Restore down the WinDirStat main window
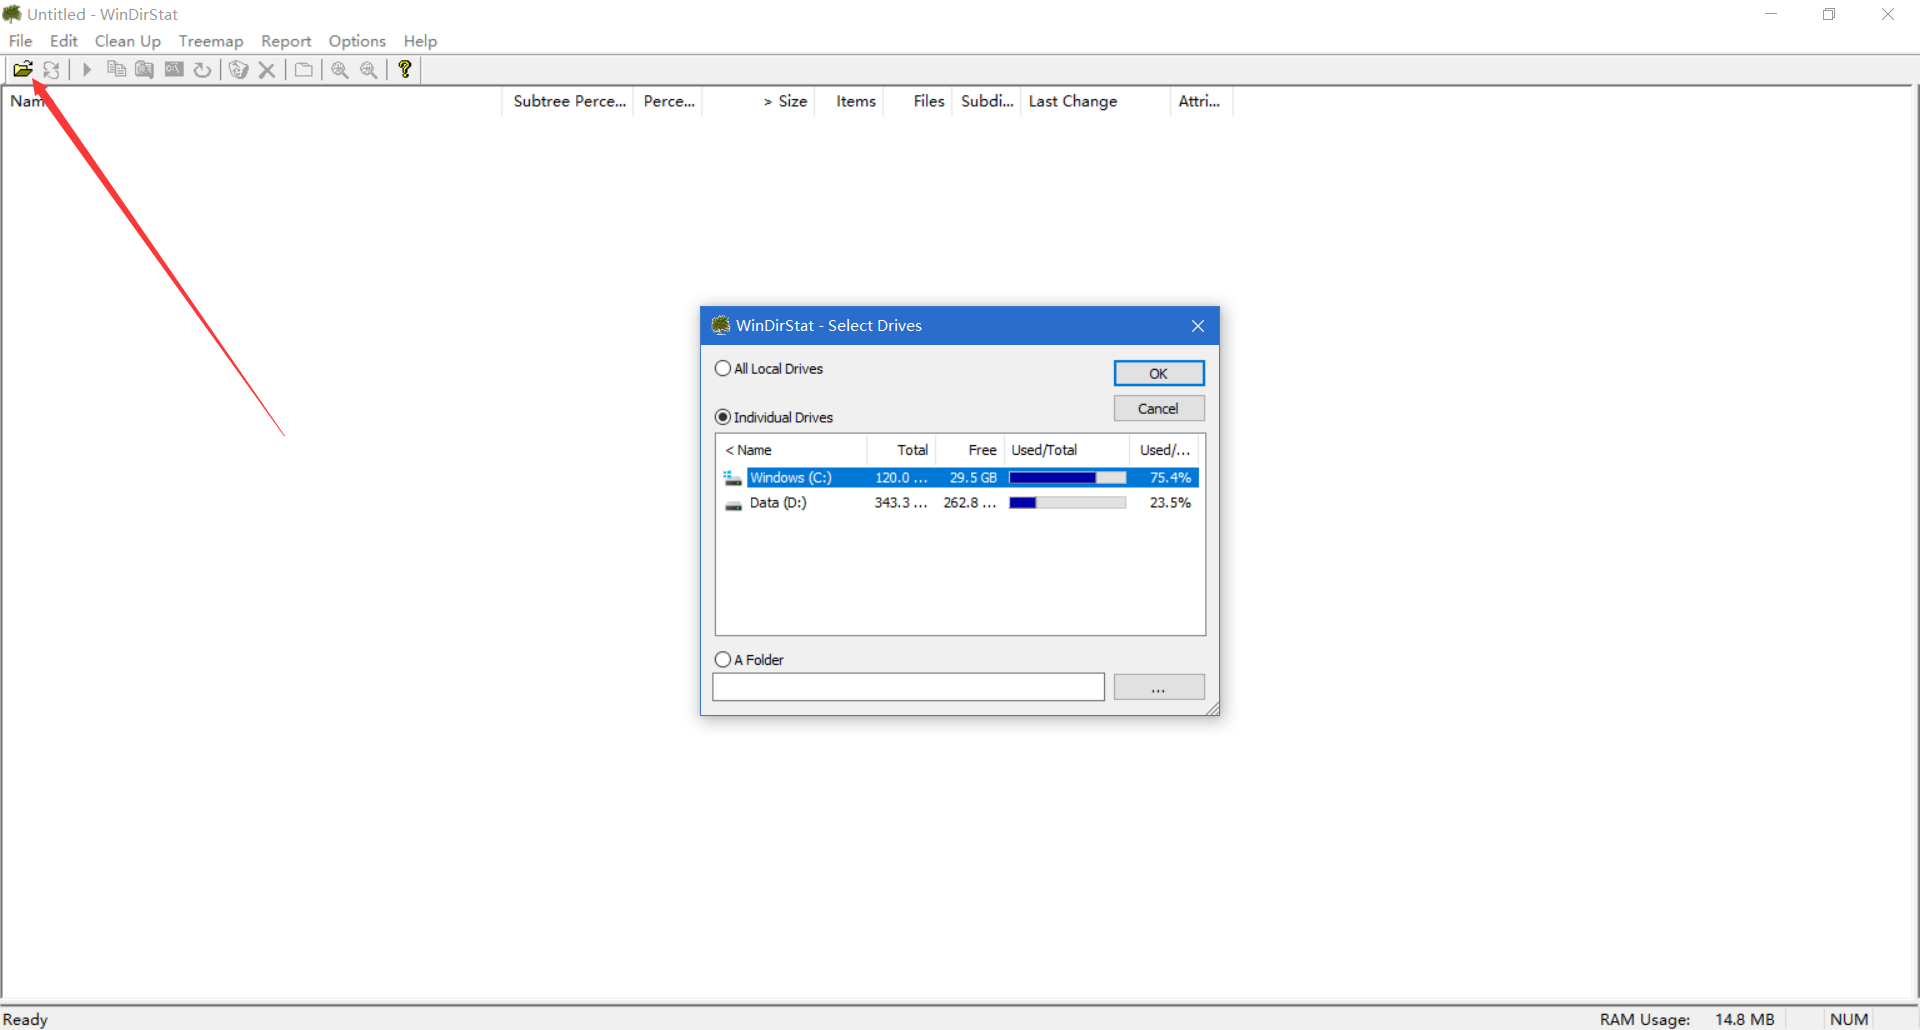Image resolution: width=1920 pixels, height=1030 pixels. (1829, 14)
